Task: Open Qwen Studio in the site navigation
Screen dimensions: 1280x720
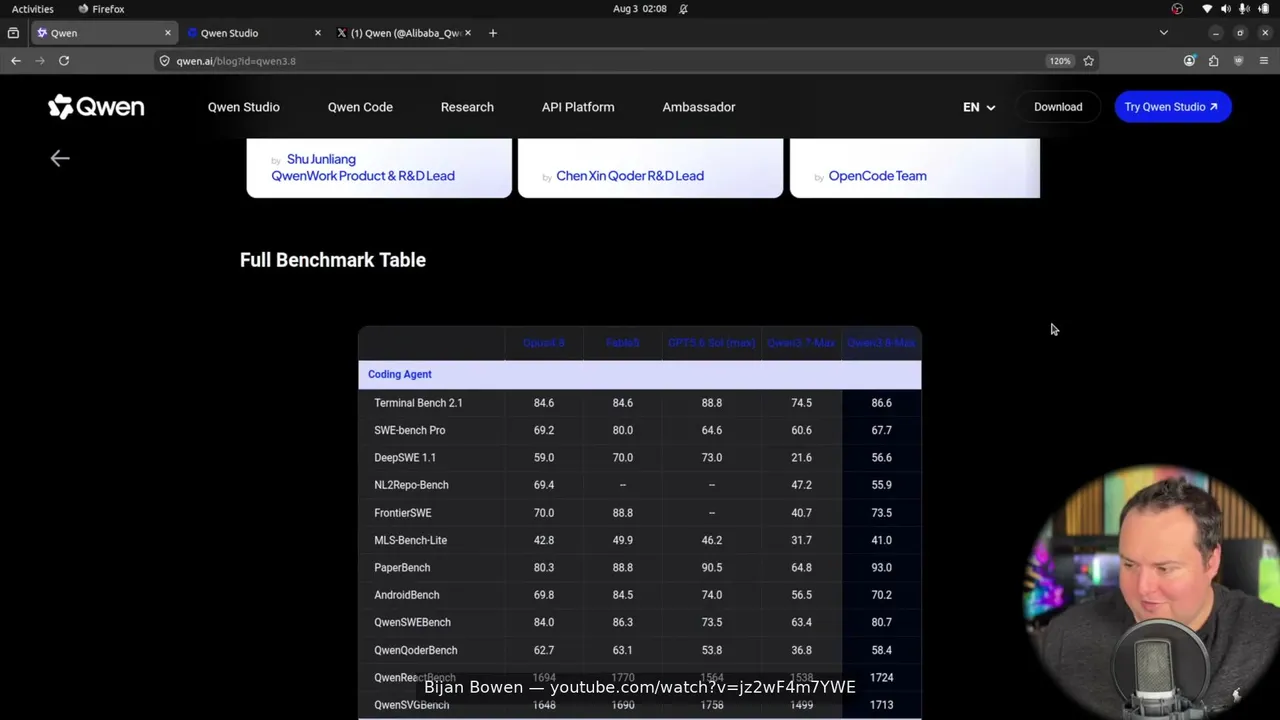Action: (x=244, y=107)
